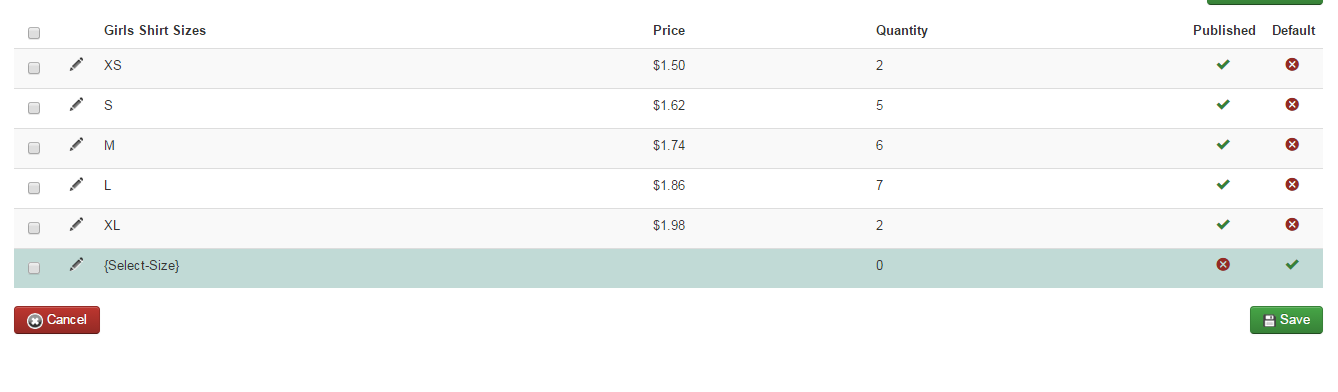Viewport: 1338px width, 392px height.
Task: Click the pencil edit icon for XS
Action: pos(76,64)
